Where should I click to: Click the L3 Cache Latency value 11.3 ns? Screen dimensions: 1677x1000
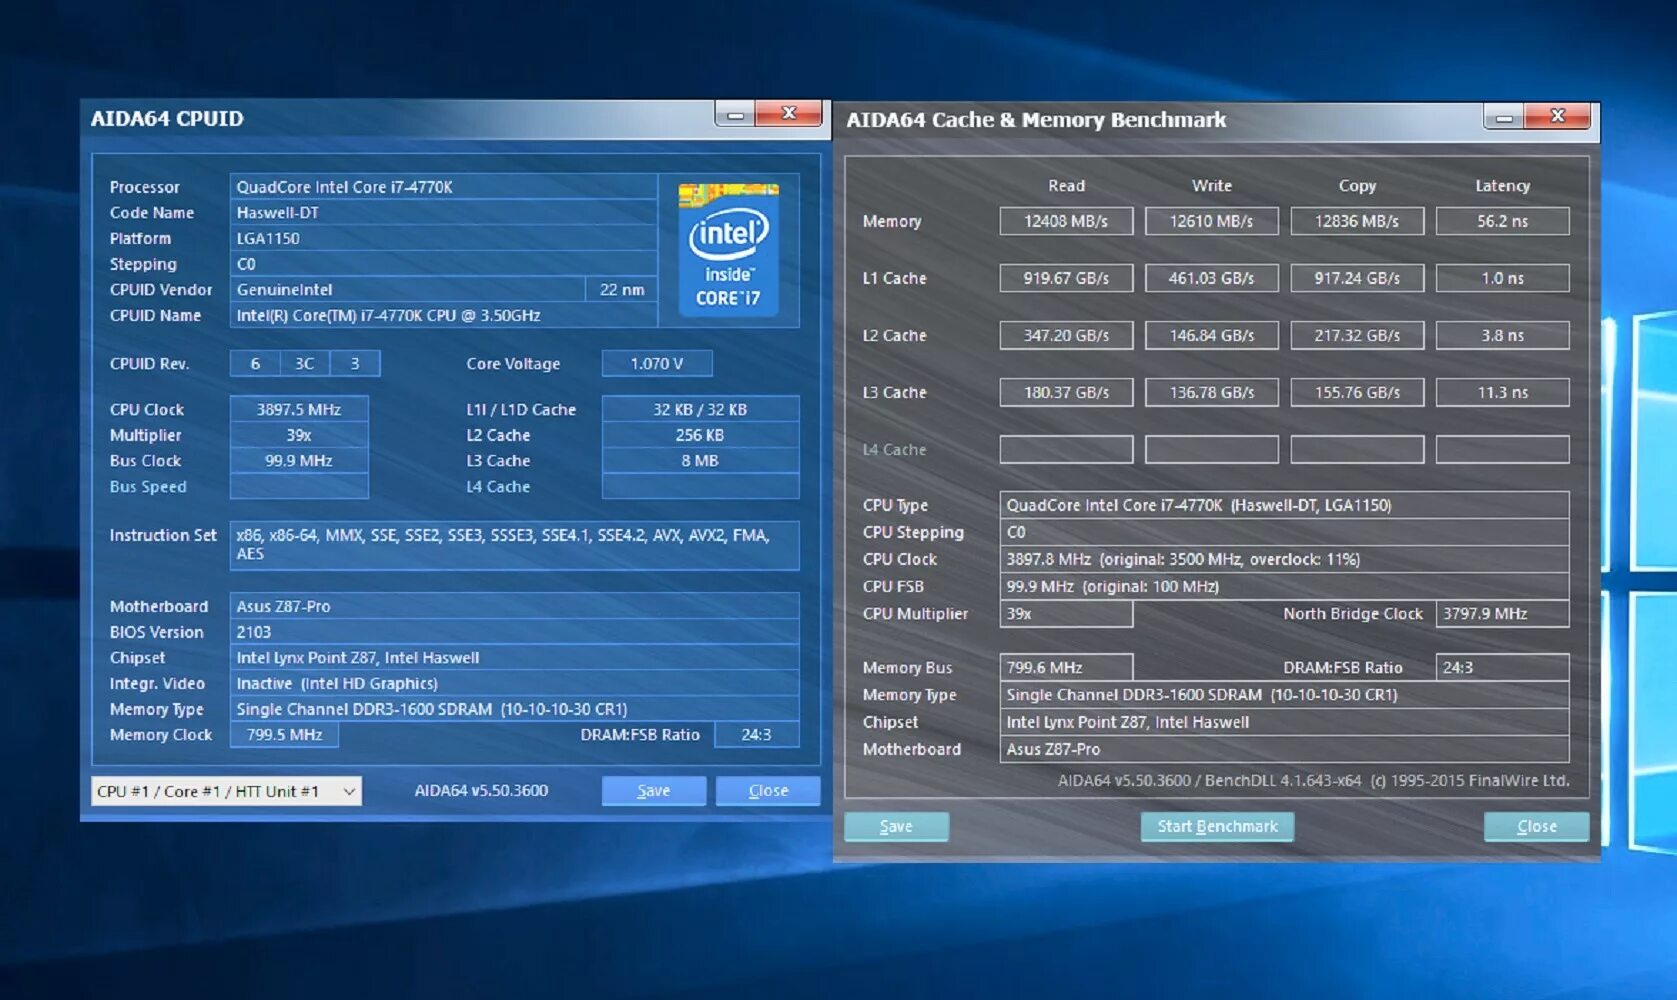click(1502, 392)
